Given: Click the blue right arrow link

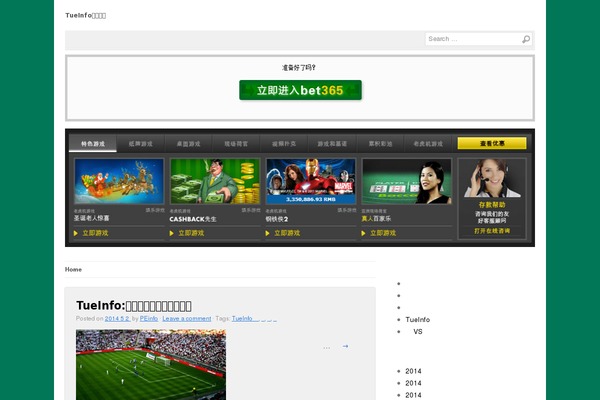Looking at the screenshot, I should 345,346.
